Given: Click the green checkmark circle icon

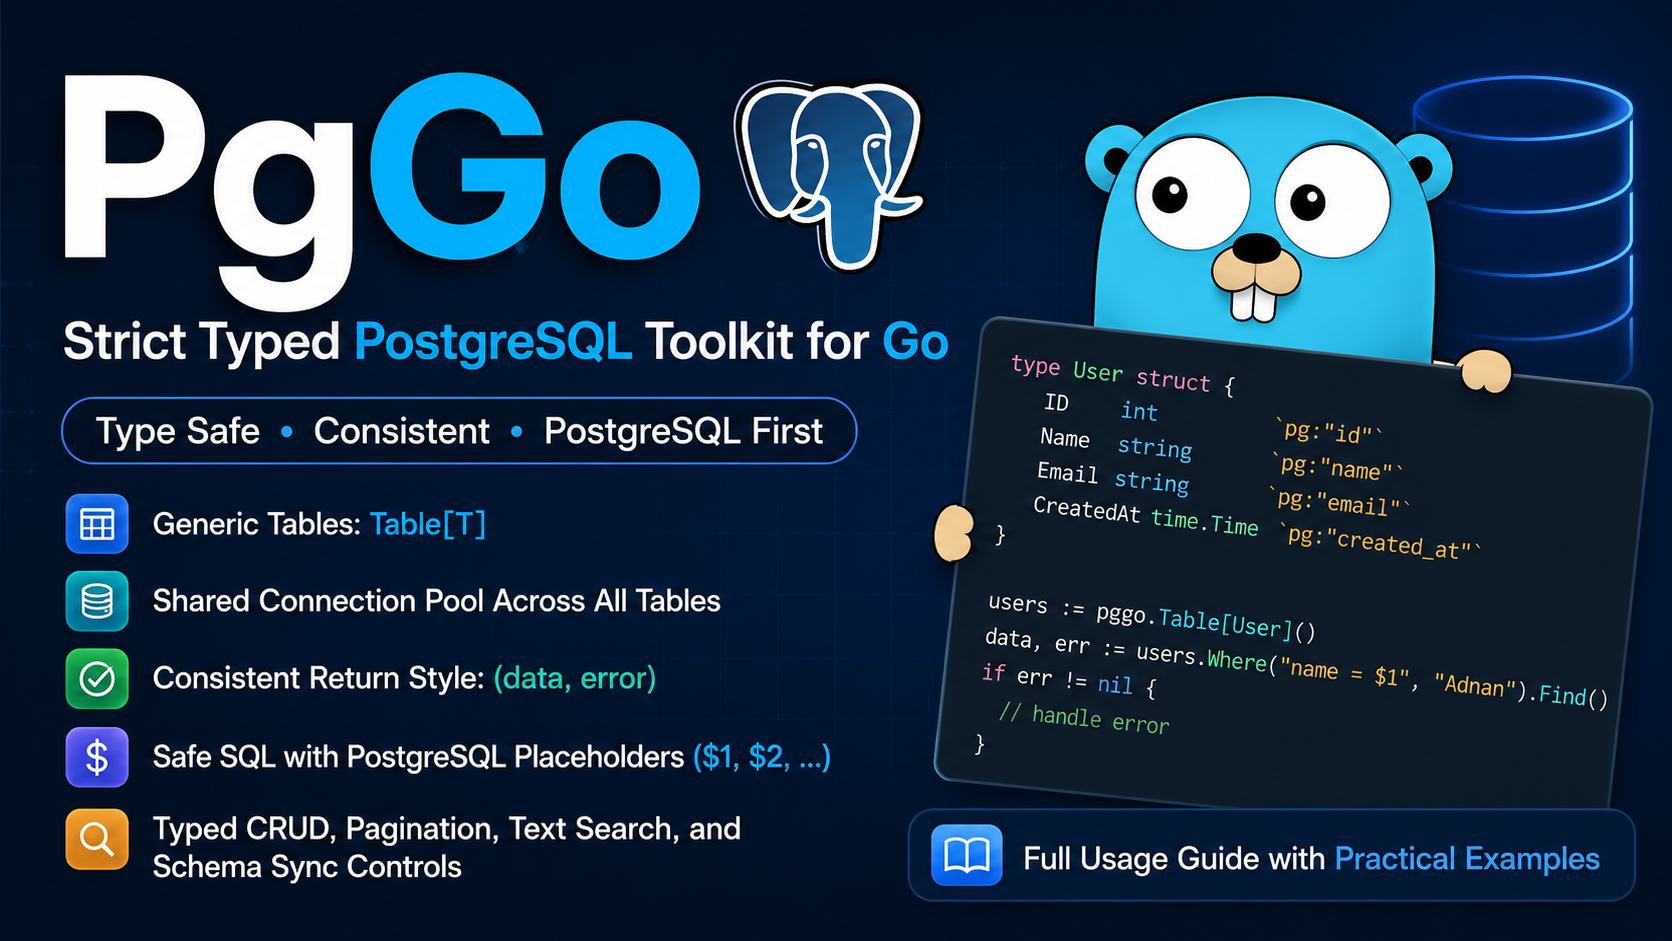Looking at the screenshot, I should tap(97, 679).
